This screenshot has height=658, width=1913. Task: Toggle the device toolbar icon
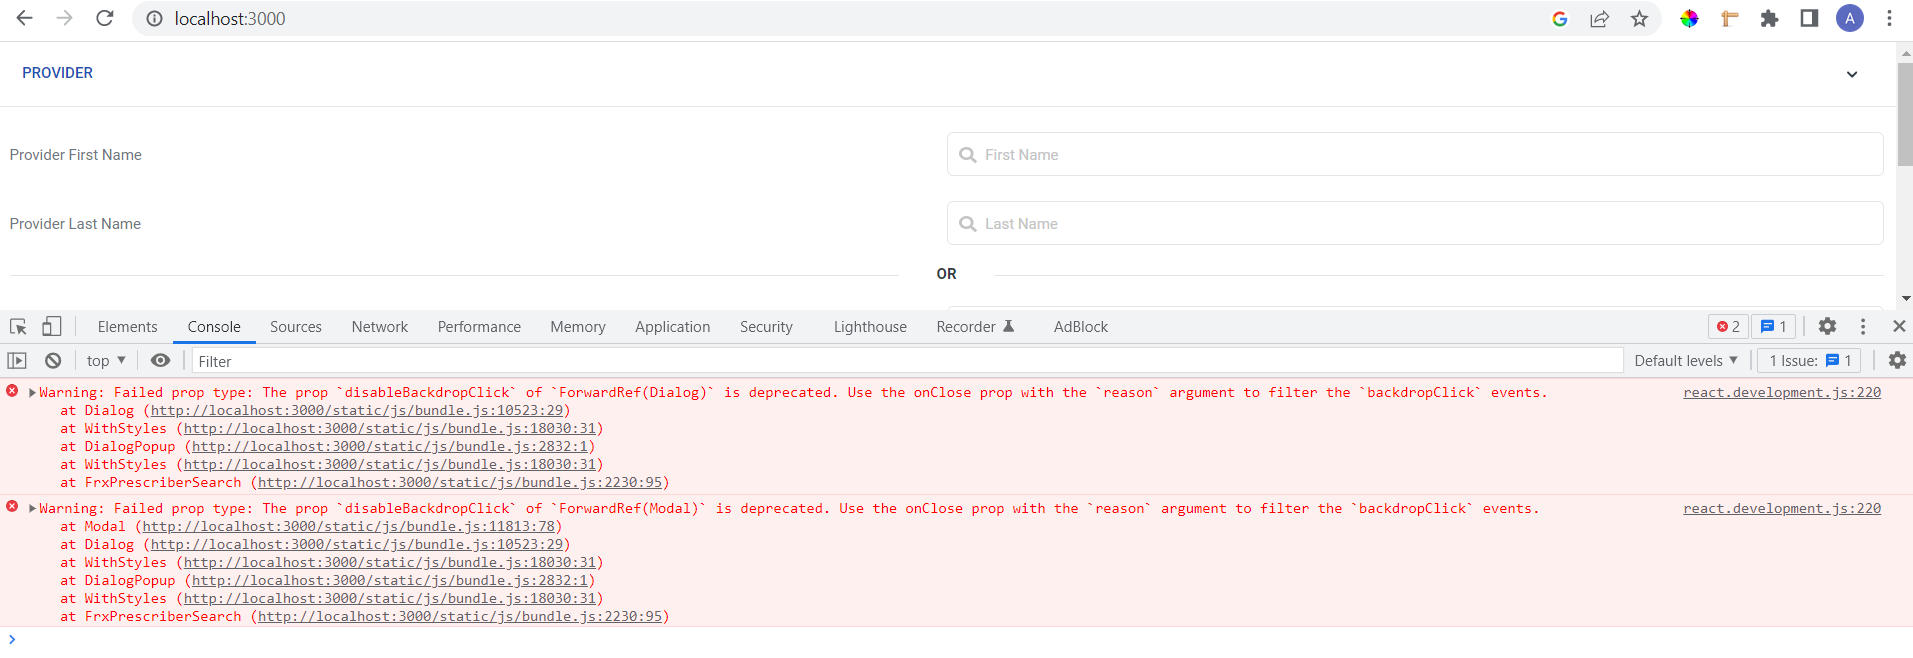pos(51,327)
